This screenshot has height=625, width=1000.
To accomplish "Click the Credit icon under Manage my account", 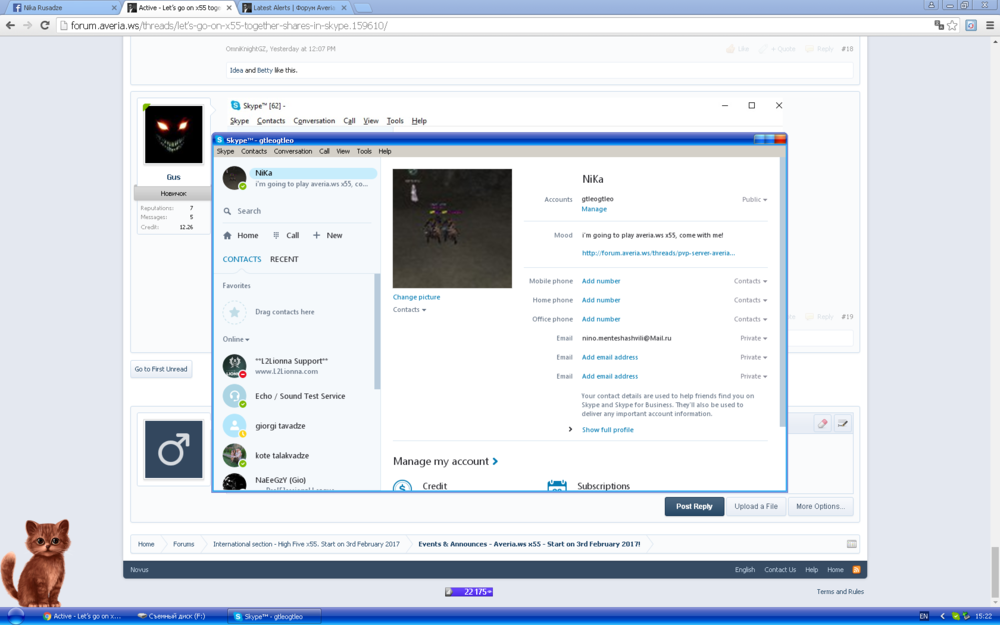I will click(x=402, y=486).
